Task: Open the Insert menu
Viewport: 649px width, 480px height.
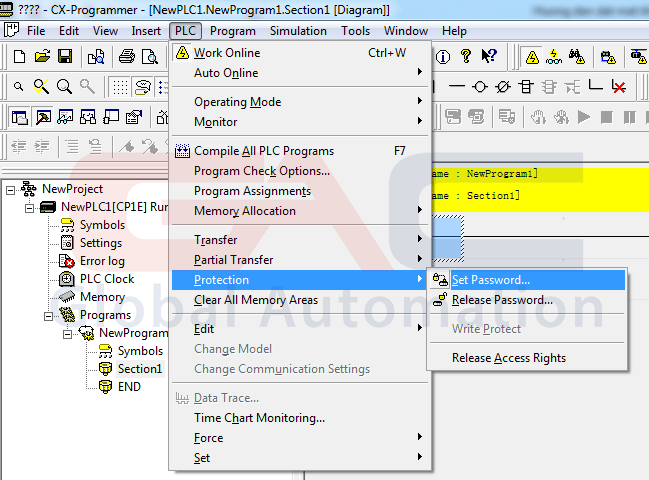Action: [x=146, y=31]
